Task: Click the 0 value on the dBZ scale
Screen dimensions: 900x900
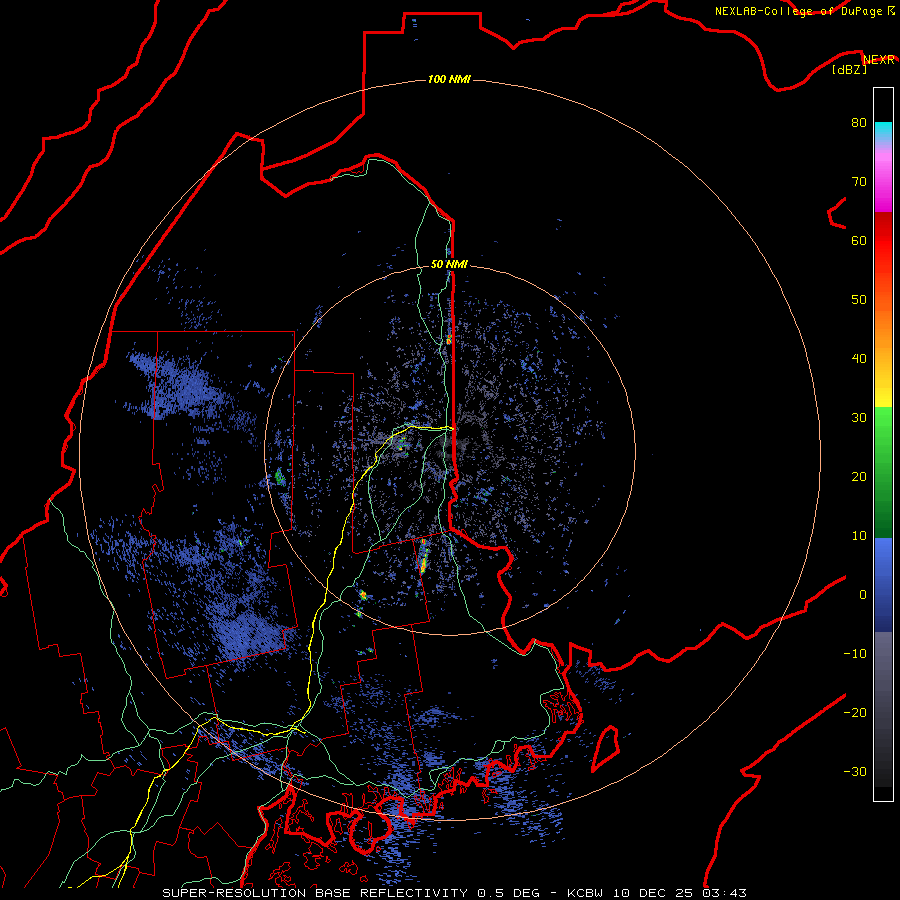Action: [x=863, y=595]
